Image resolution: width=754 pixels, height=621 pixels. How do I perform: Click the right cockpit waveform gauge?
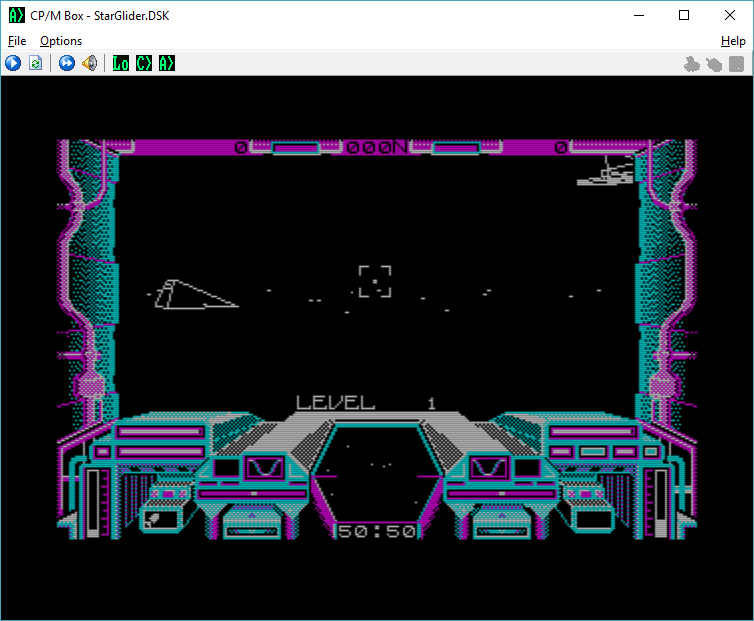(x=489, y=467)
